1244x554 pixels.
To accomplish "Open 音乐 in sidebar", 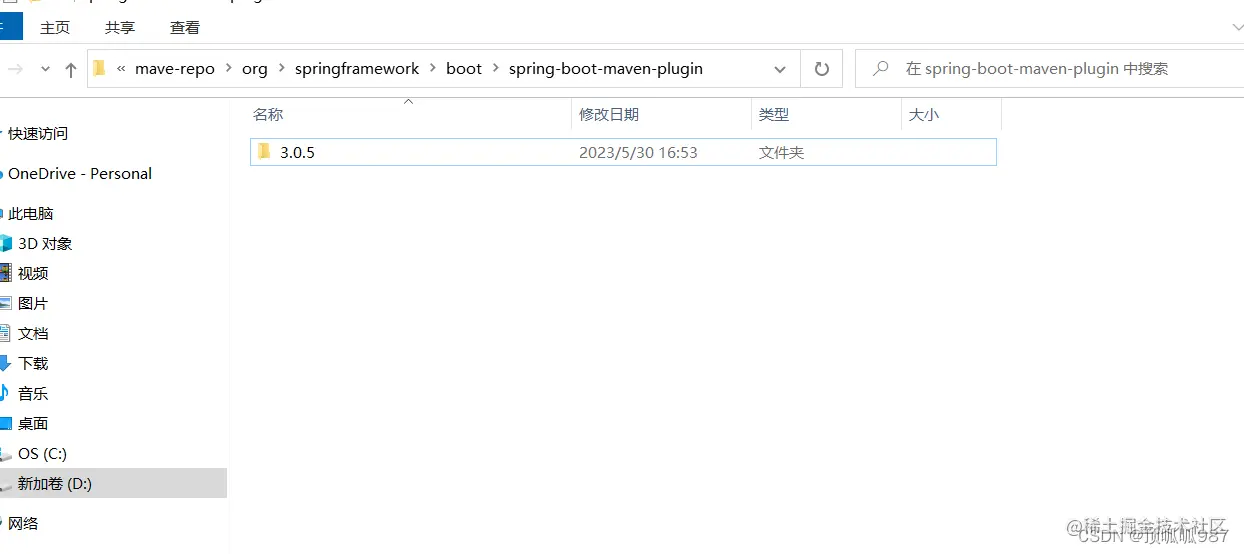I will click(x=33, y=393).
